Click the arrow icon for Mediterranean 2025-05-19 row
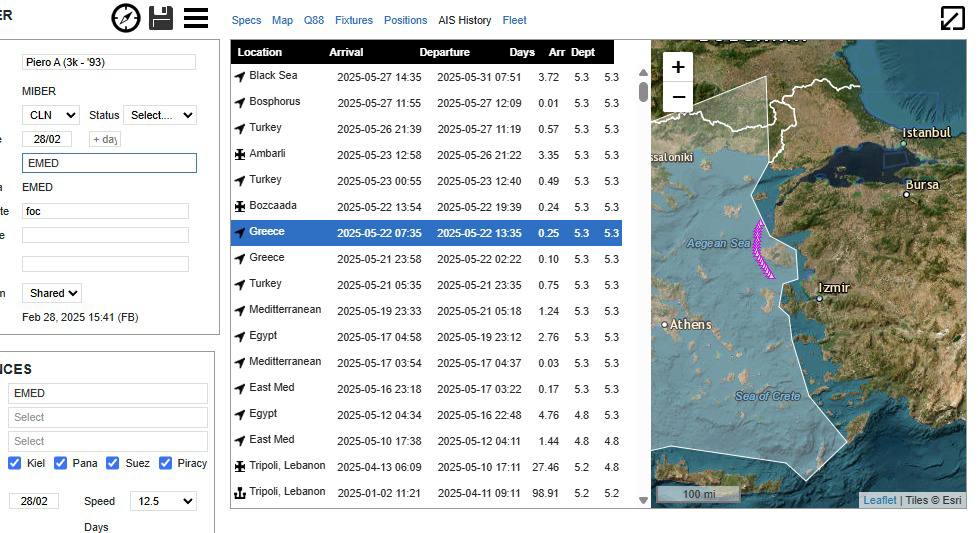The height and width of the screenshot is (533, 978). (x=240, y=310)
